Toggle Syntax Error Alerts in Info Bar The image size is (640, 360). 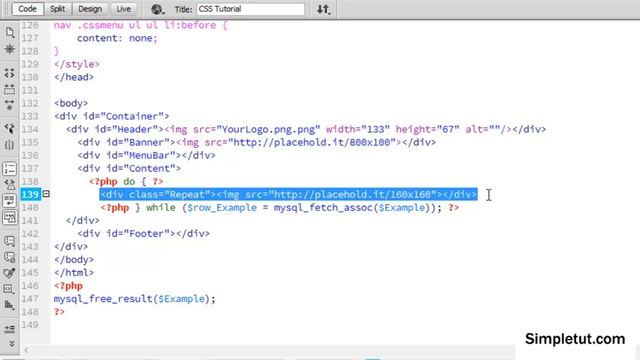pos(10,217)
